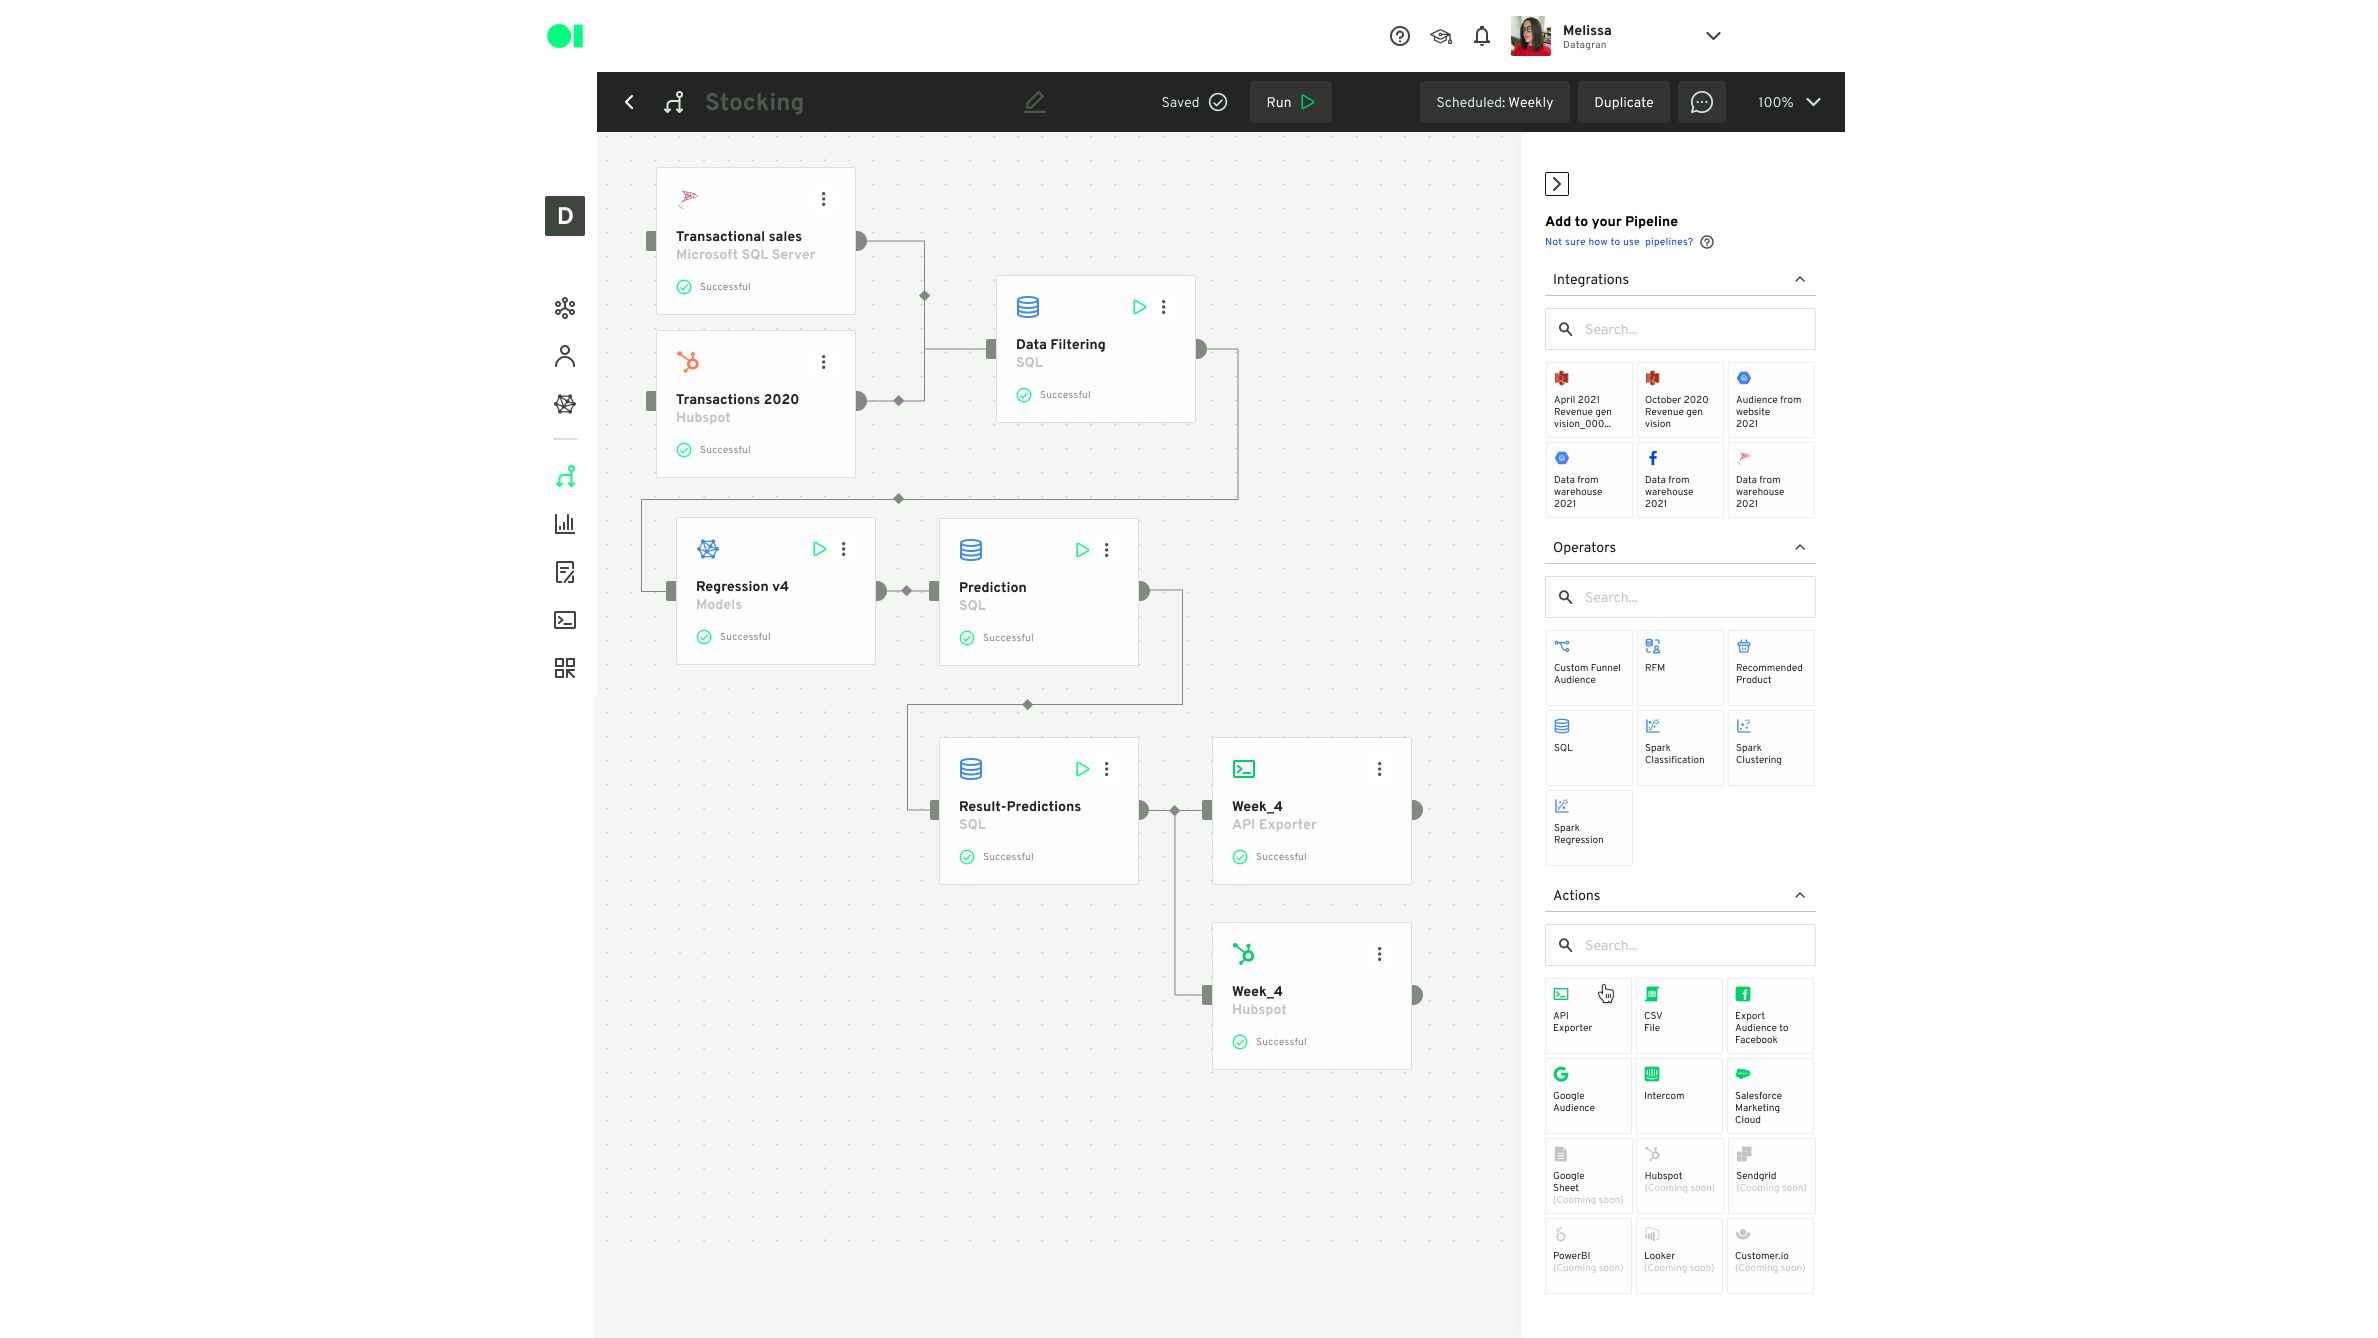Open the Transactional sales node three-dot menu

tap(823, 199)
